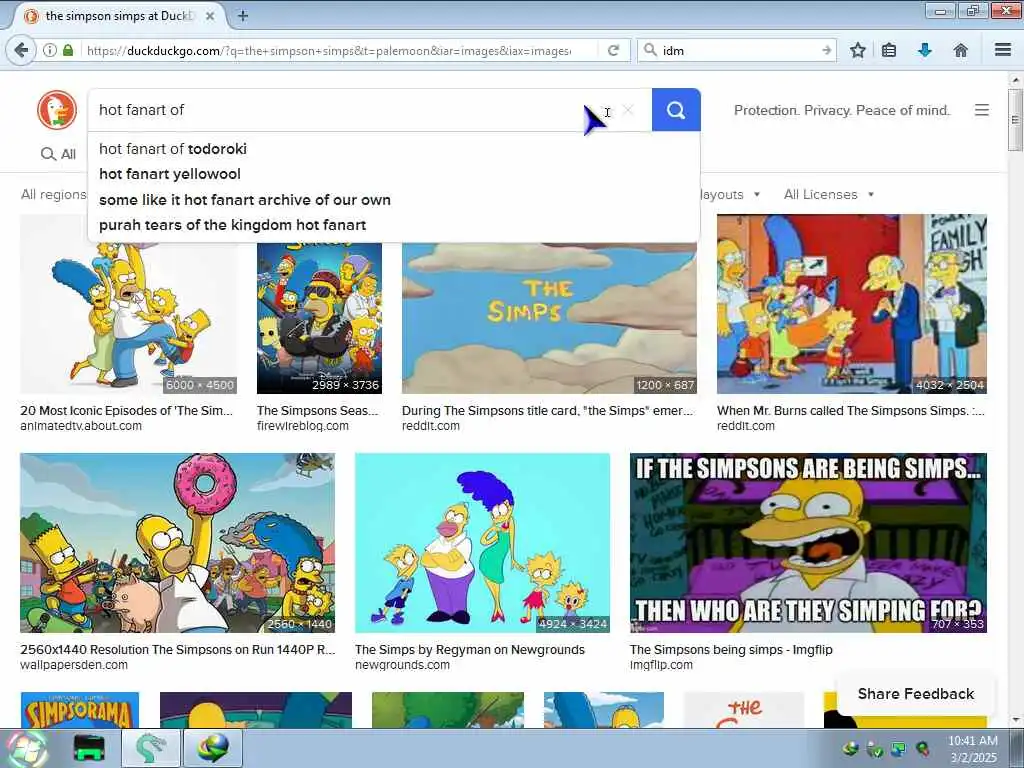Pick suggestion some like it hot fanart
Image resolution: width=1024 pixels, height=768 pixels.
coord(393,200)
